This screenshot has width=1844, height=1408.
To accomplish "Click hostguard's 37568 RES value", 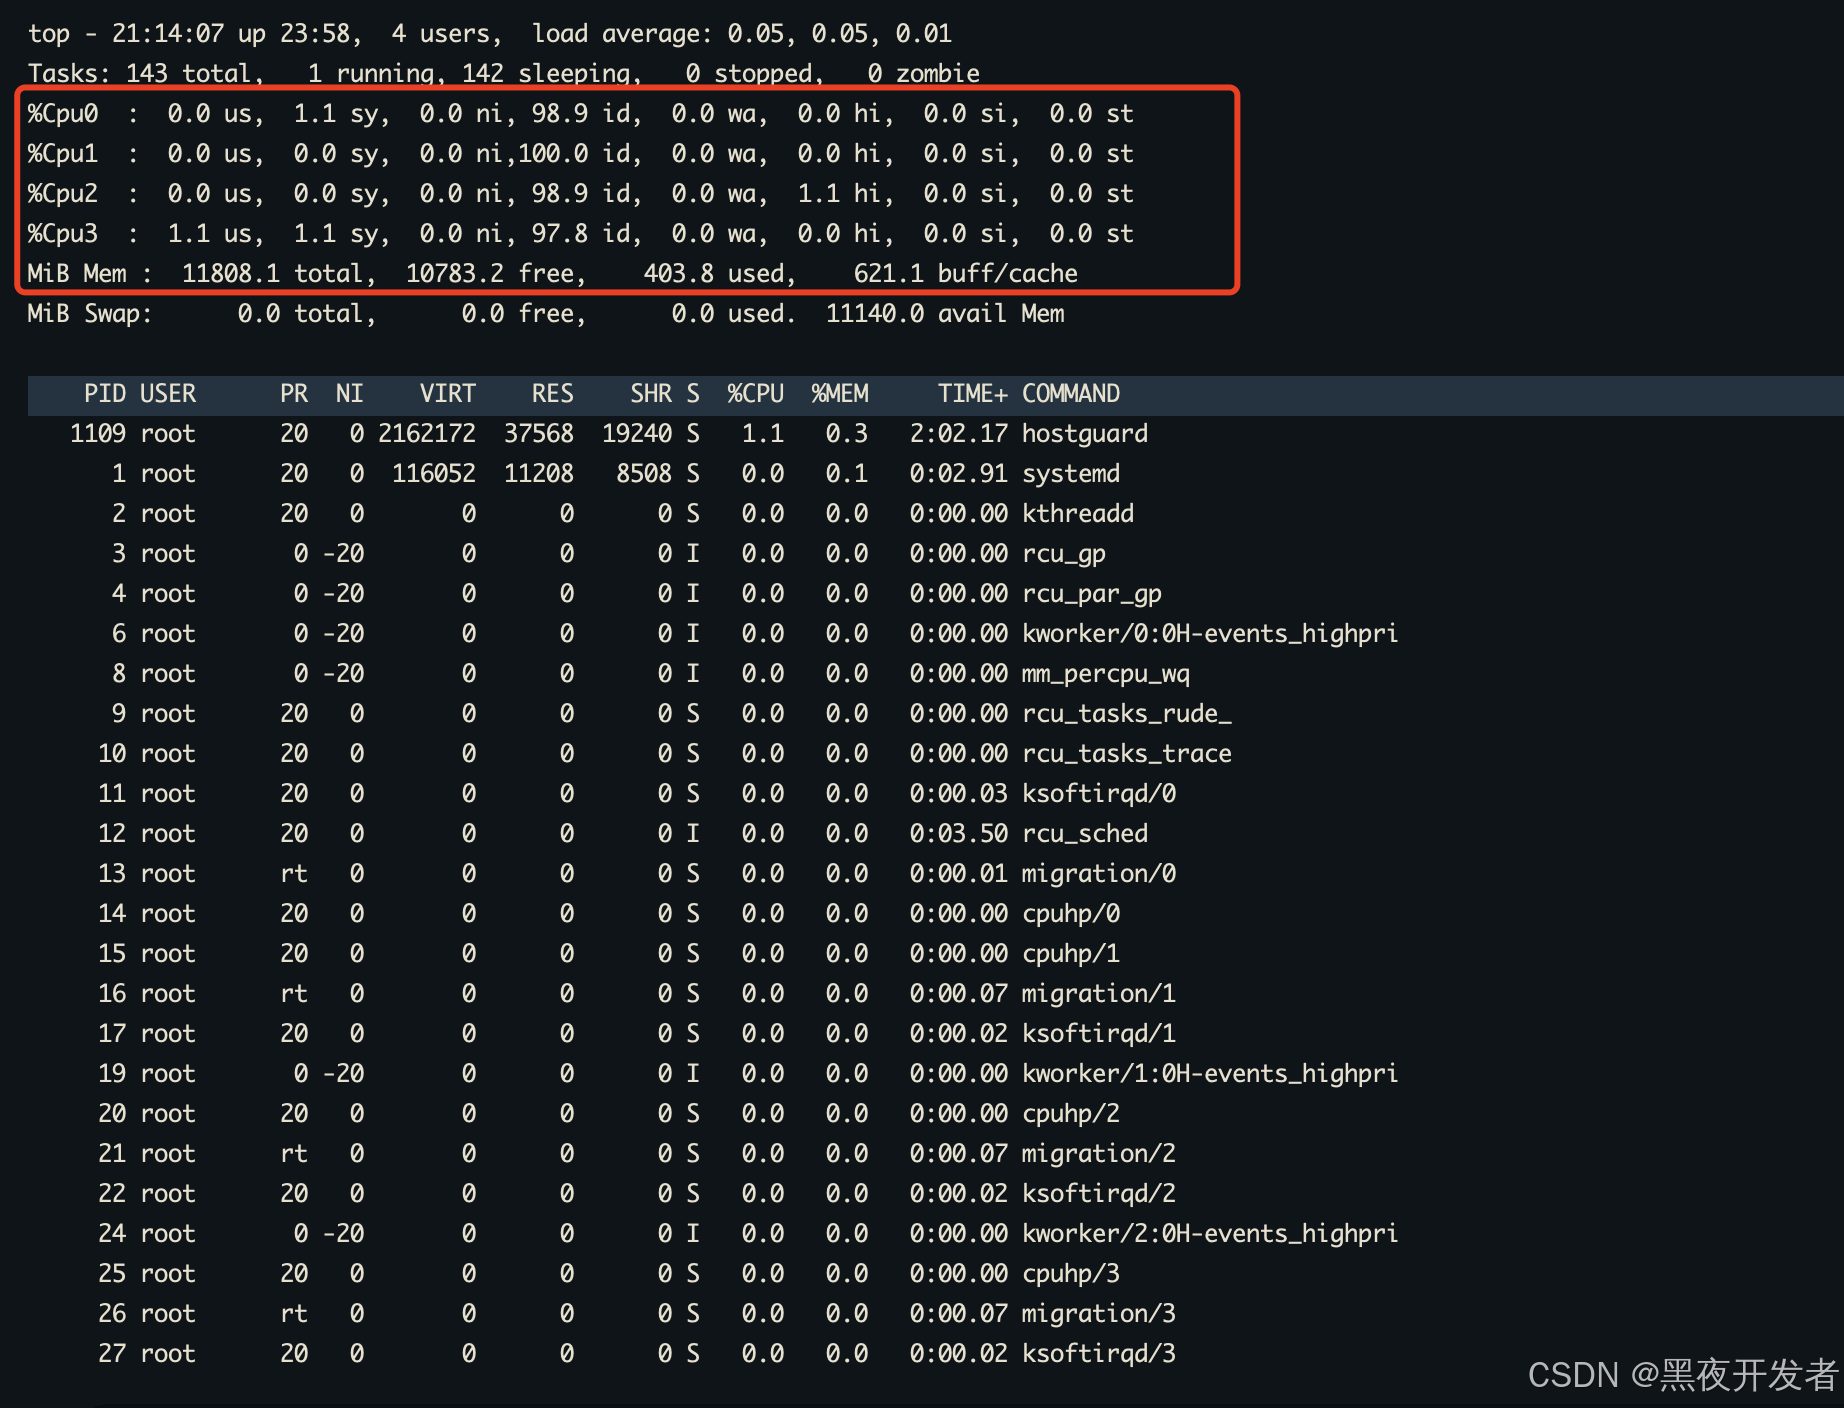I will click(539, 434).
